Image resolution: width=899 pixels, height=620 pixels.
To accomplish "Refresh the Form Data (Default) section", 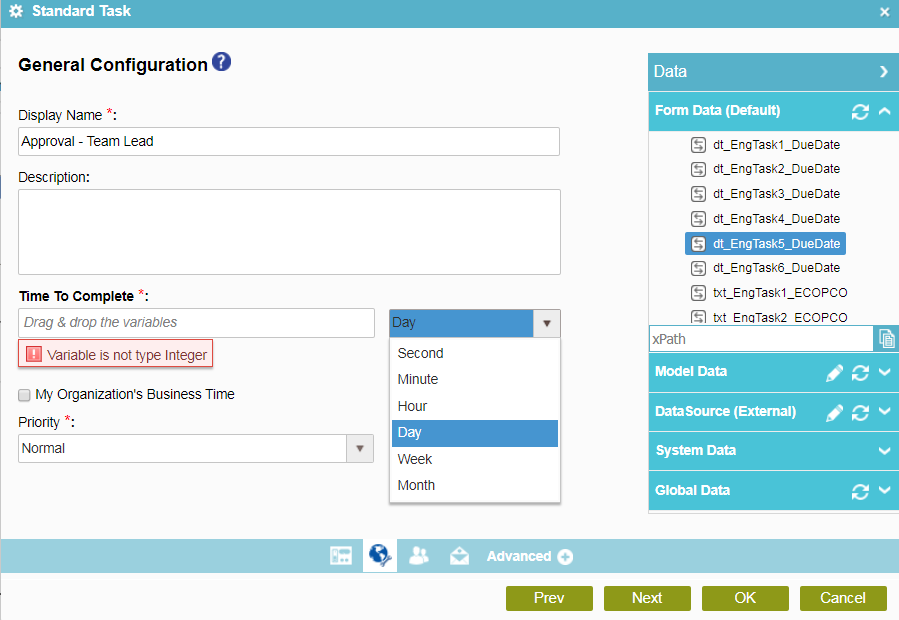I will (860, 111).
